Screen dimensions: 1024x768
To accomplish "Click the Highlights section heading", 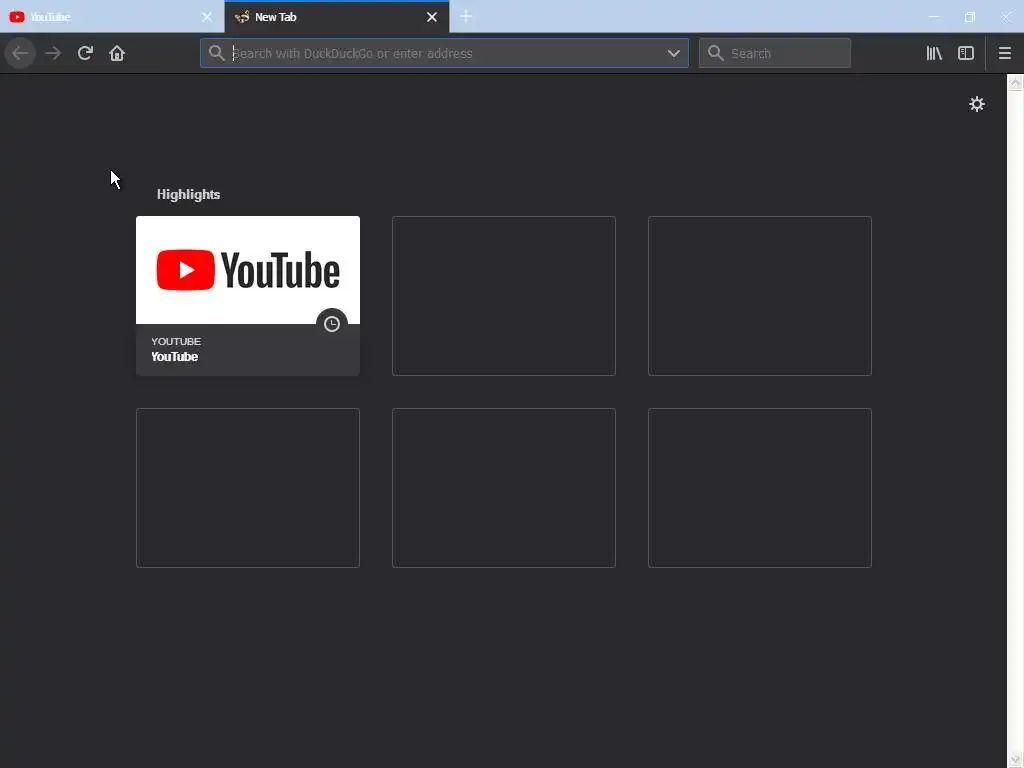I will point(188,194).
